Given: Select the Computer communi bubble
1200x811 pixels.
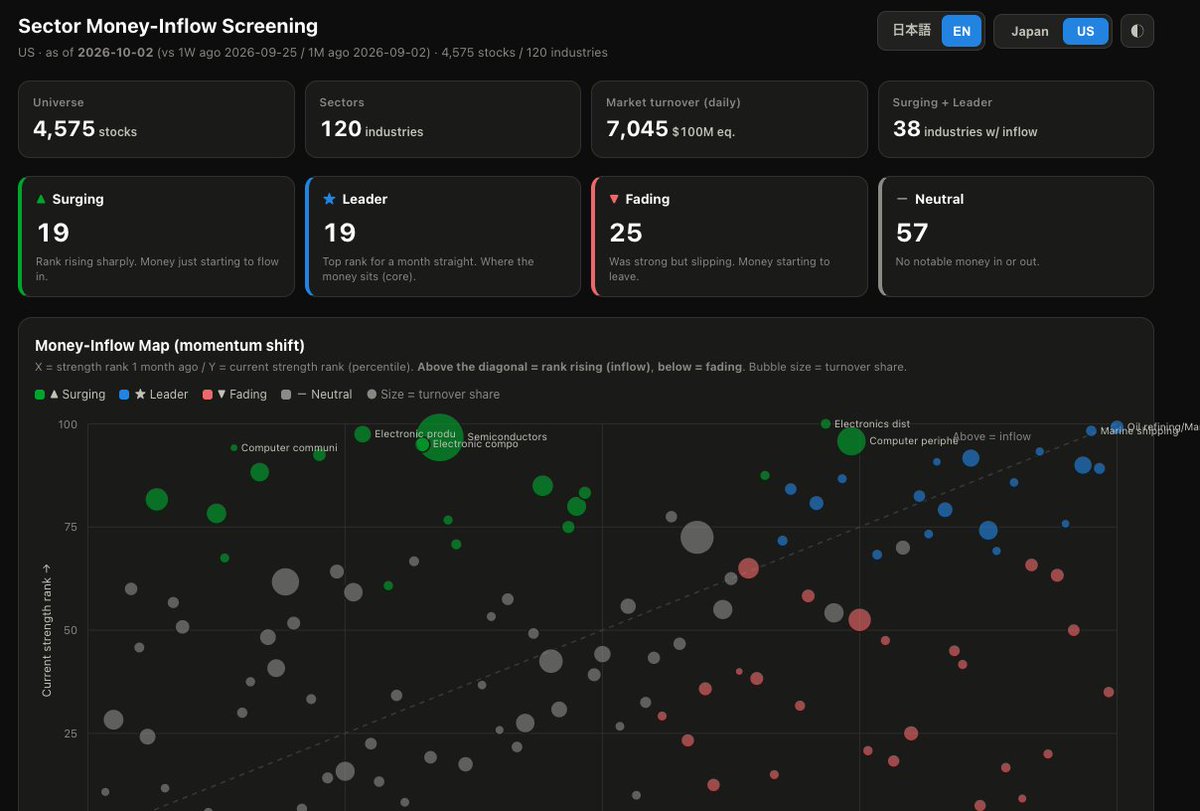Looking at the screenshot, I should [234, 448].
